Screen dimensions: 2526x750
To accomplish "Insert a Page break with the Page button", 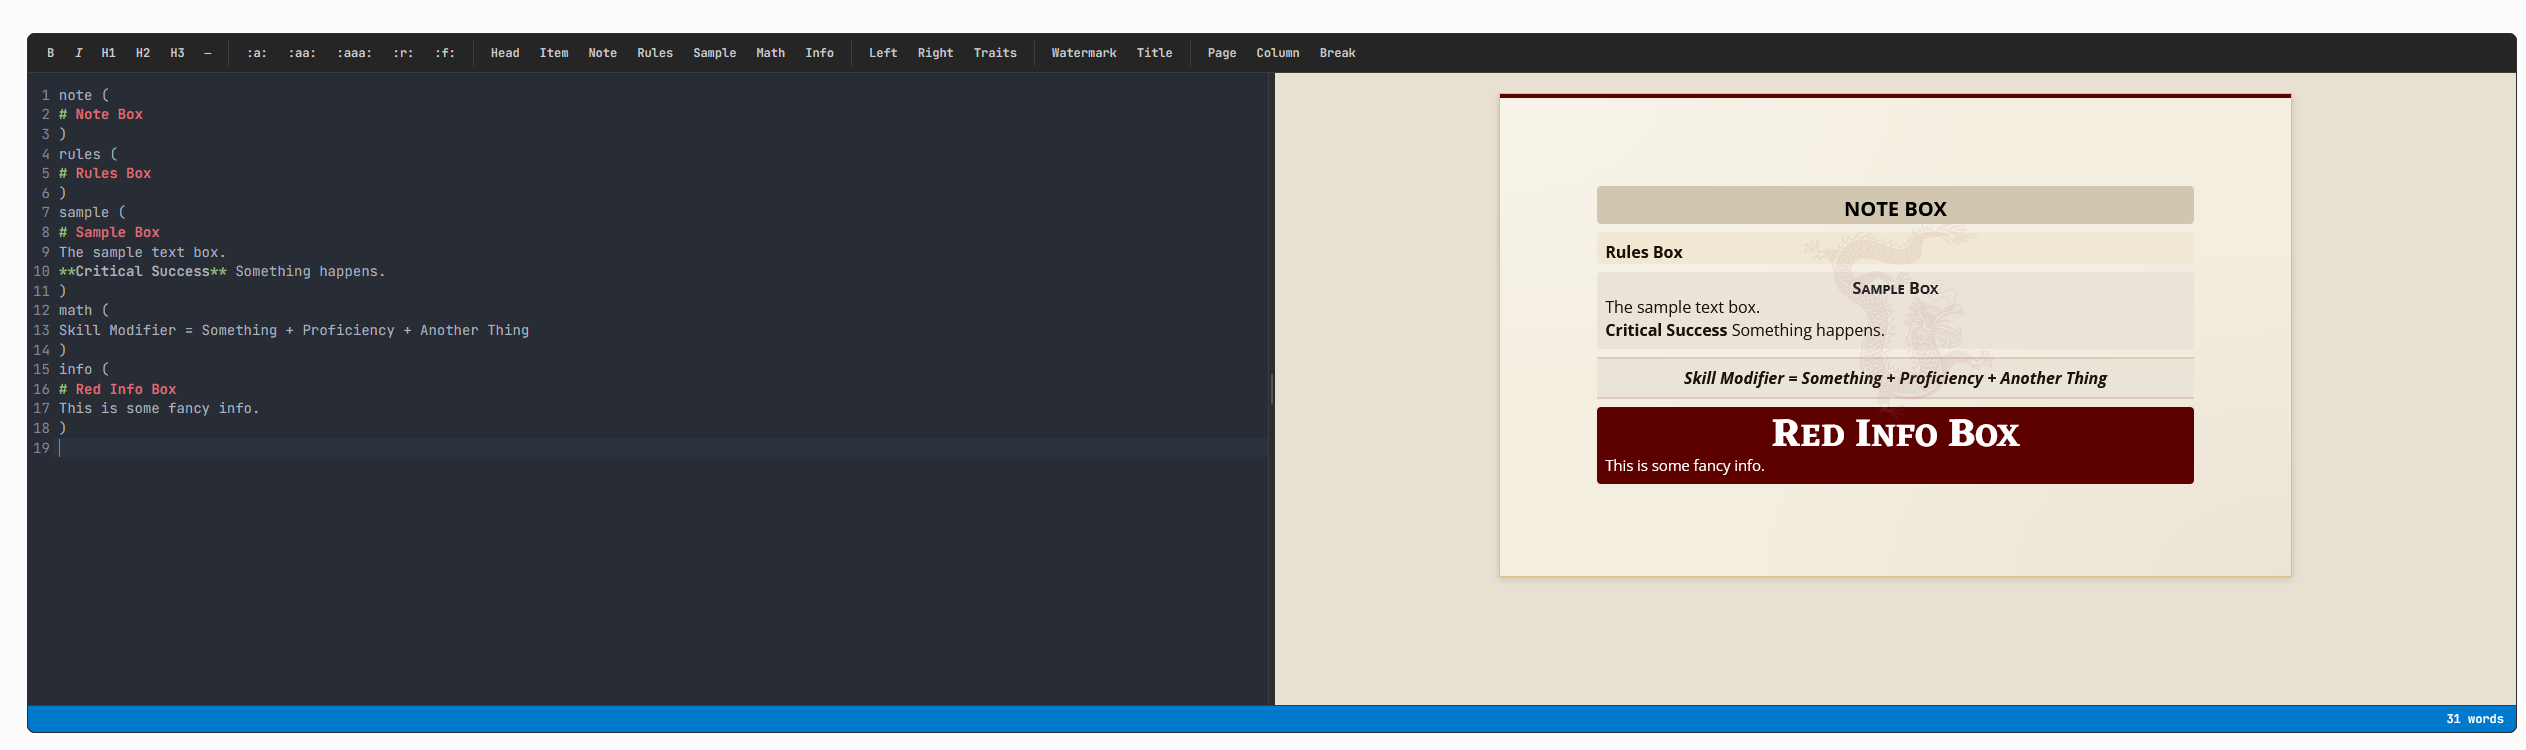I will click(x=1221, y=53).
